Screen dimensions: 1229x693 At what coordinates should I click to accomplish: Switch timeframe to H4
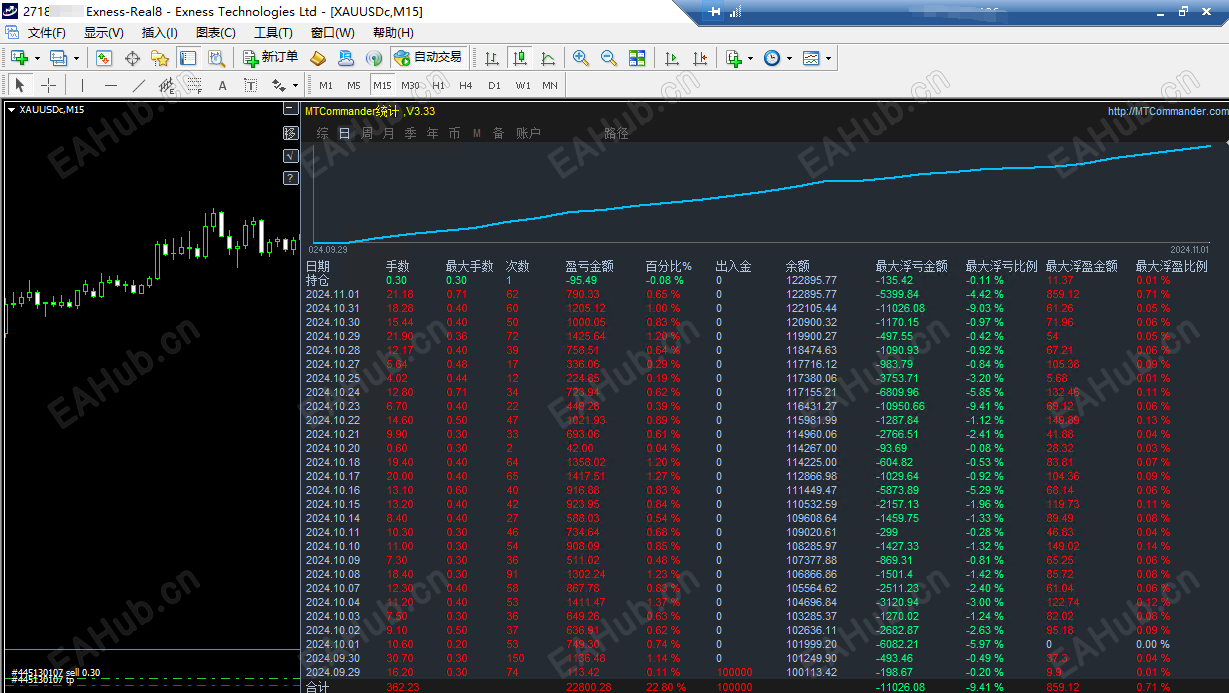click(x=466, y=85)
